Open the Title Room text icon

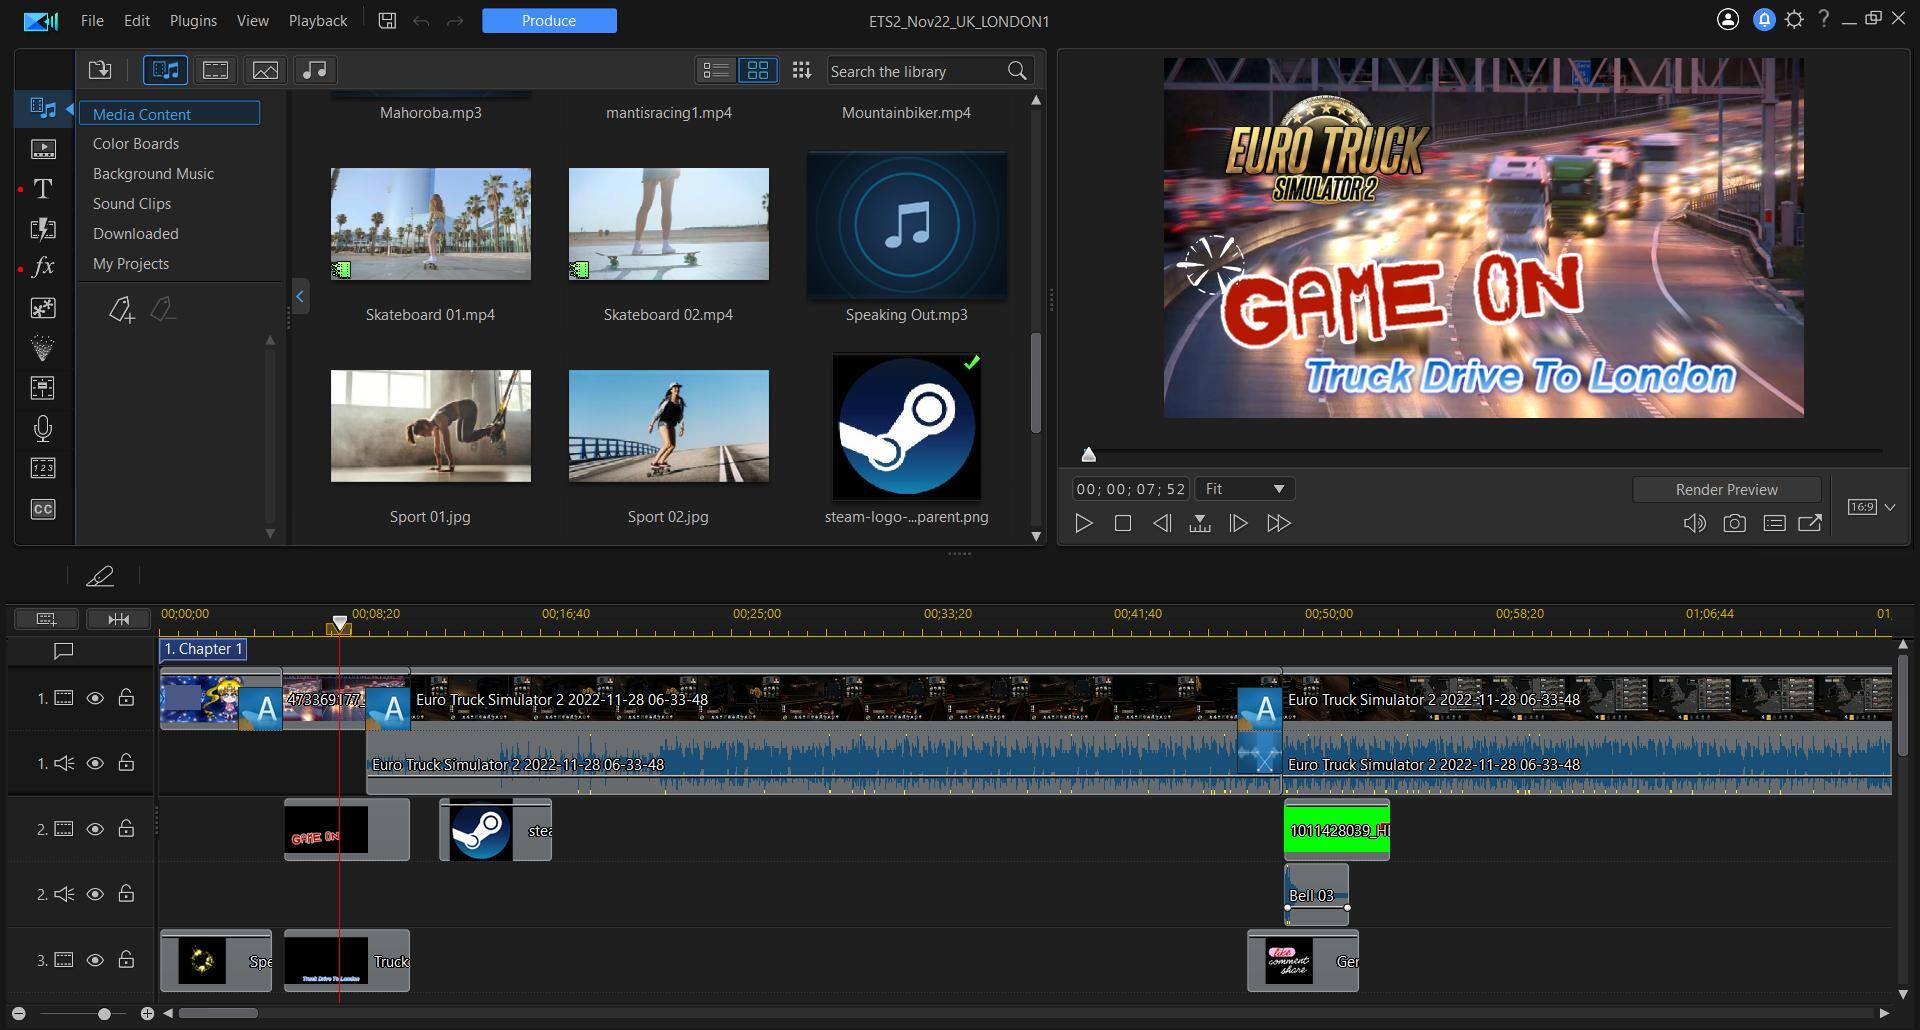[x=43, y=189]
